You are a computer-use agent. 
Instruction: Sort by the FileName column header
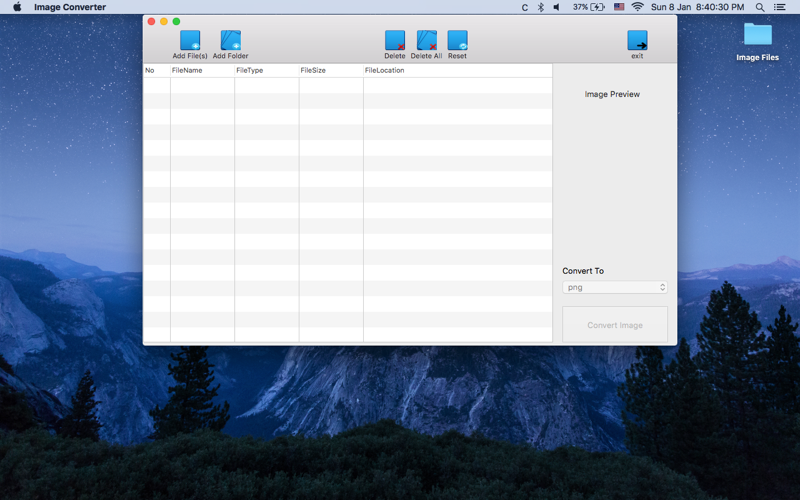click(203, 70)
